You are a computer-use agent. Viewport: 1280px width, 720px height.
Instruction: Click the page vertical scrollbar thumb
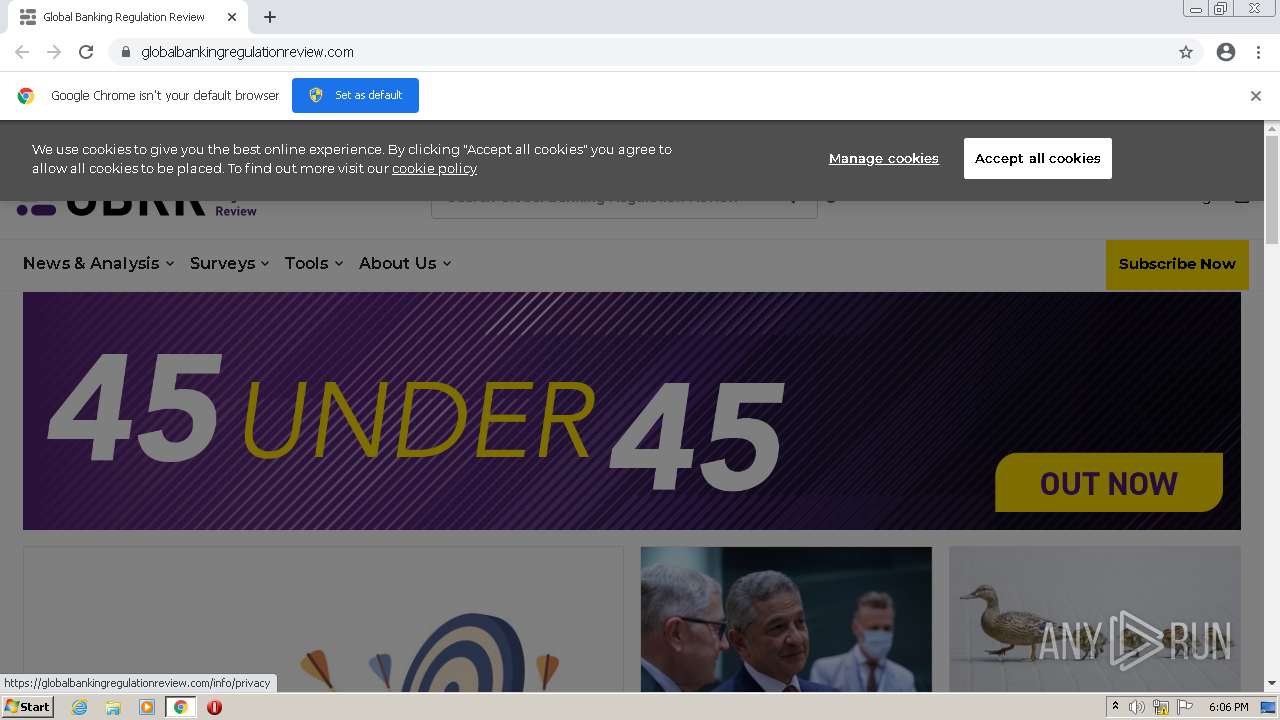pos(1272,190)
